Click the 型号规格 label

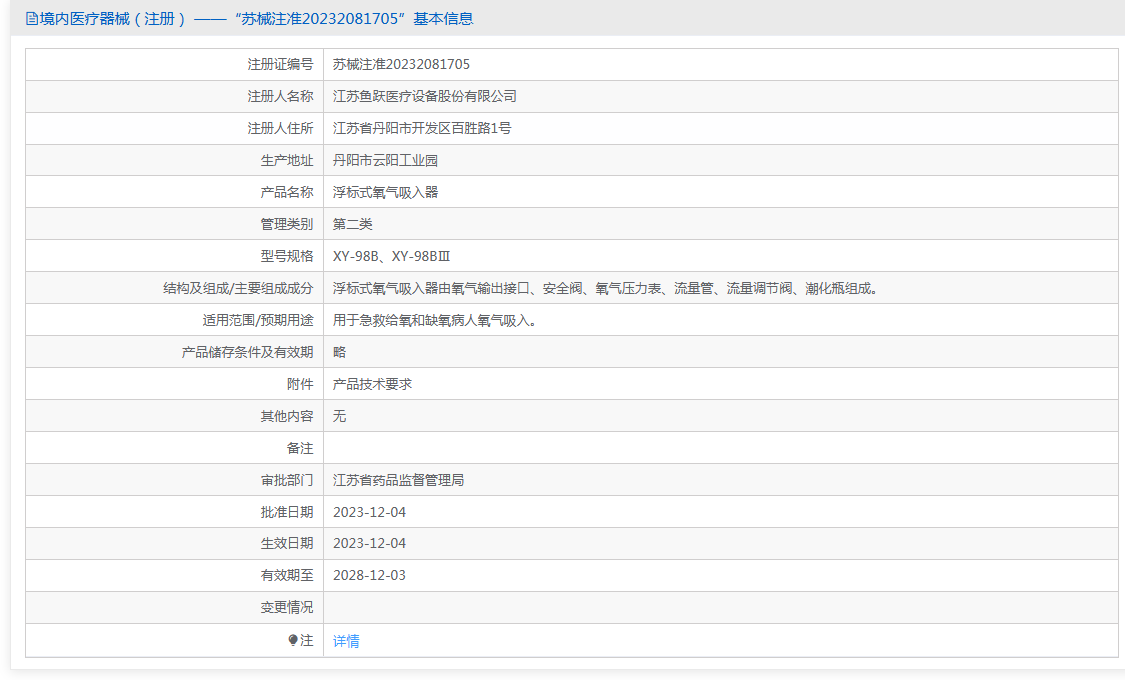click(287, 256)
